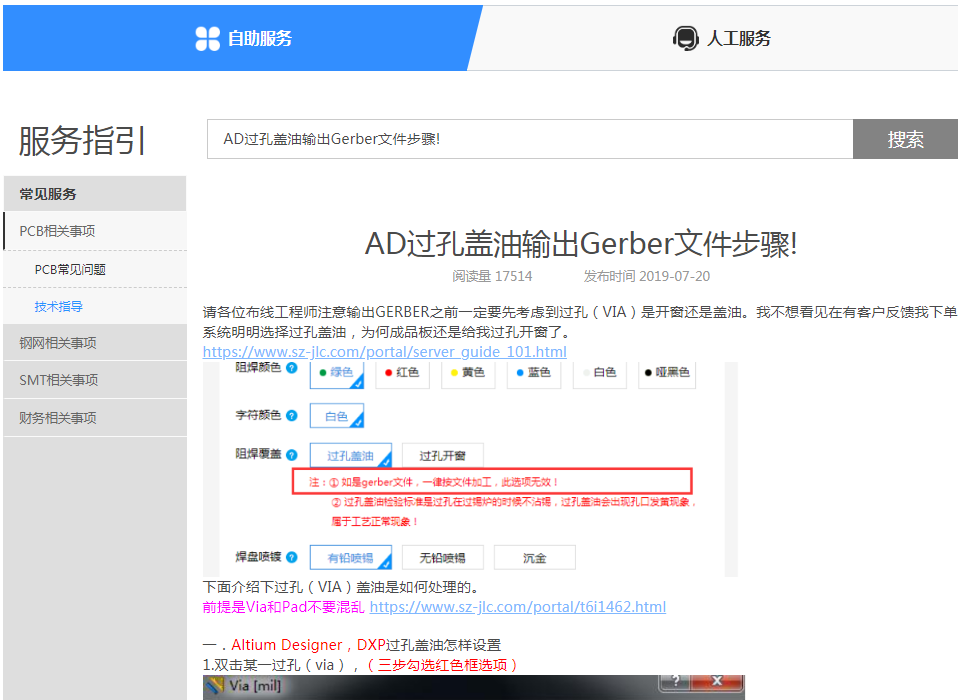
Task: Click the question mark in Via dialog
Action: point(677,682)
